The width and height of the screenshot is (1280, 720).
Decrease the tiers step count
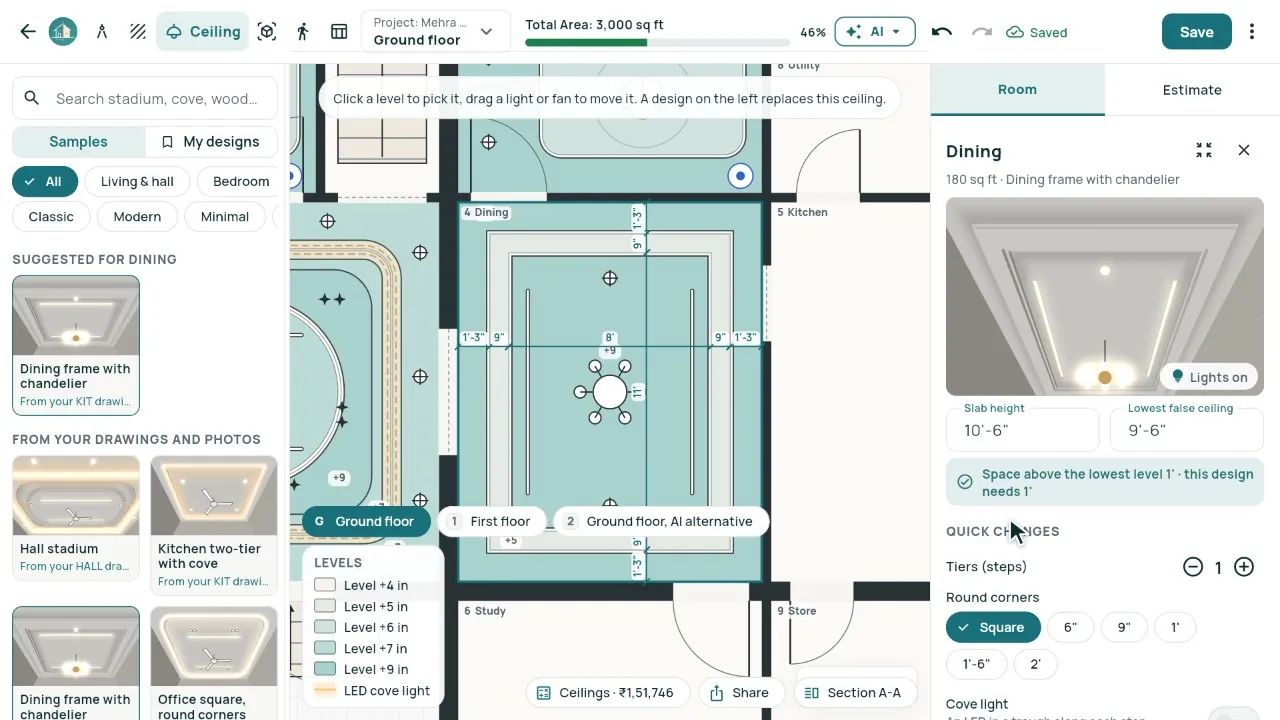tap(1193, 567)
